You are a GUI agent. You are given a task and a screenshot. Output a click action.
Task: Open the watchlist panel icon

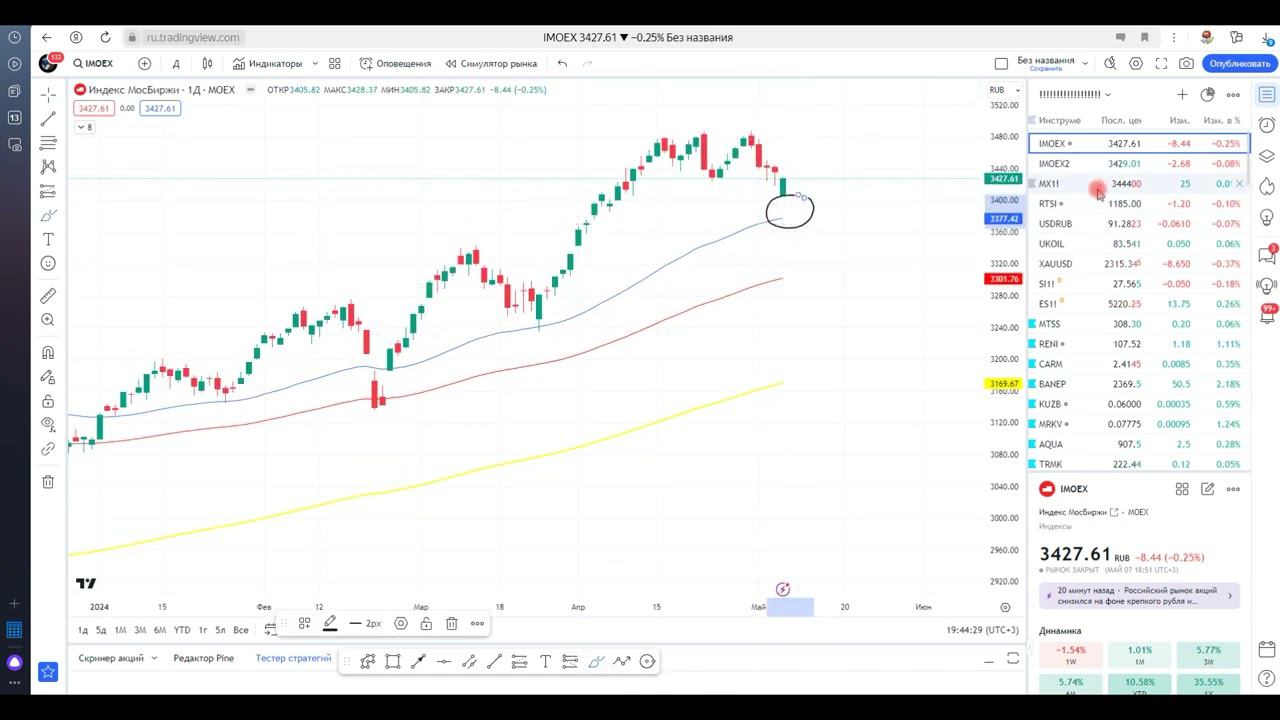tap(1266, 95)
